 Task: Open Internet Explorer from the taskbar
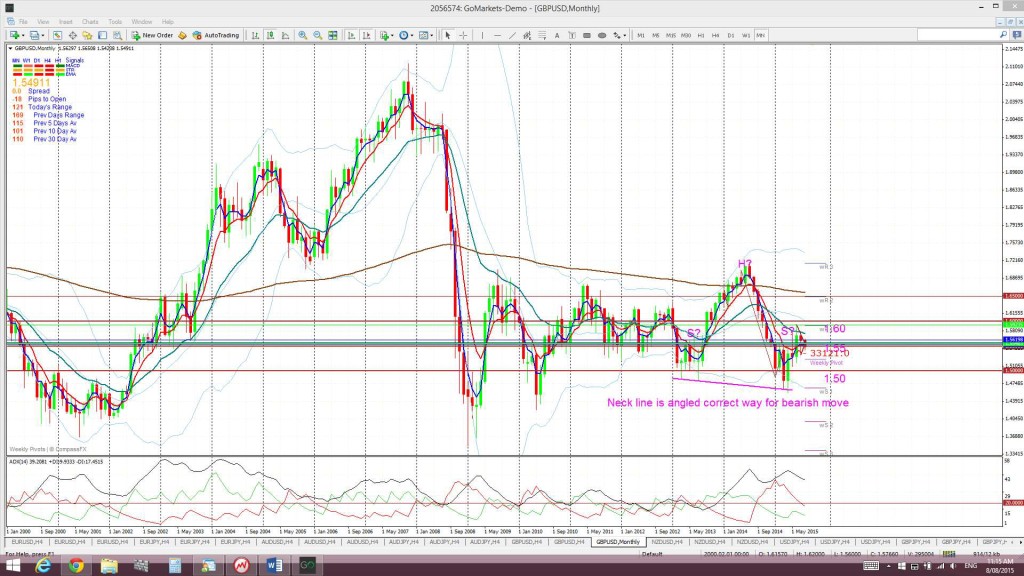(x=44, y=566)
